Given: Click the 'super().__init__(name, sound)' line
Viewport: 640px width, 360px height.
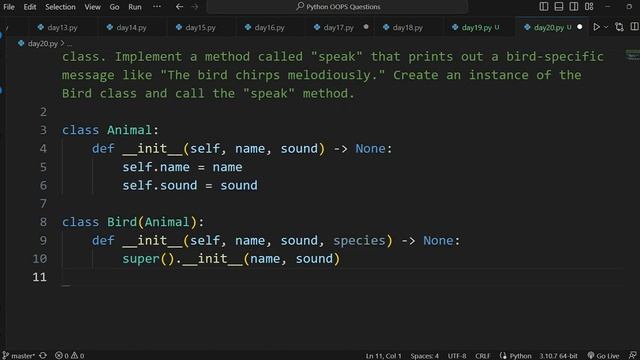Looking at the screenshot, I should [x=231, y=259].
